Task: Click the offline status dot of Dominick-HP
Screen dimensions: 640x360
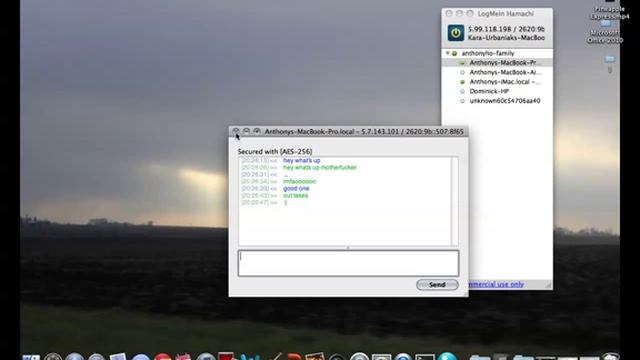Action: click(x=462, y=91)
